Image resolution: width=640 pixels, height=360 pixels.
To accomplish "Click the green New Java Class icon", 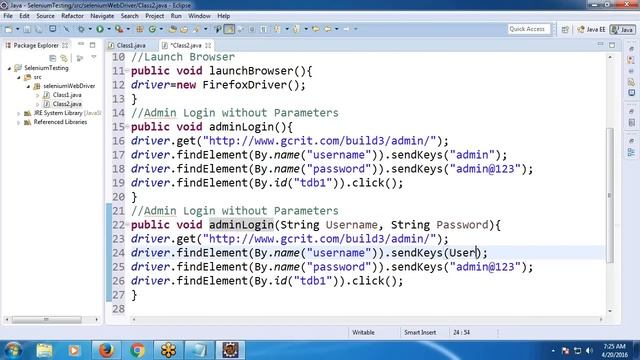I will pos(152,29).
